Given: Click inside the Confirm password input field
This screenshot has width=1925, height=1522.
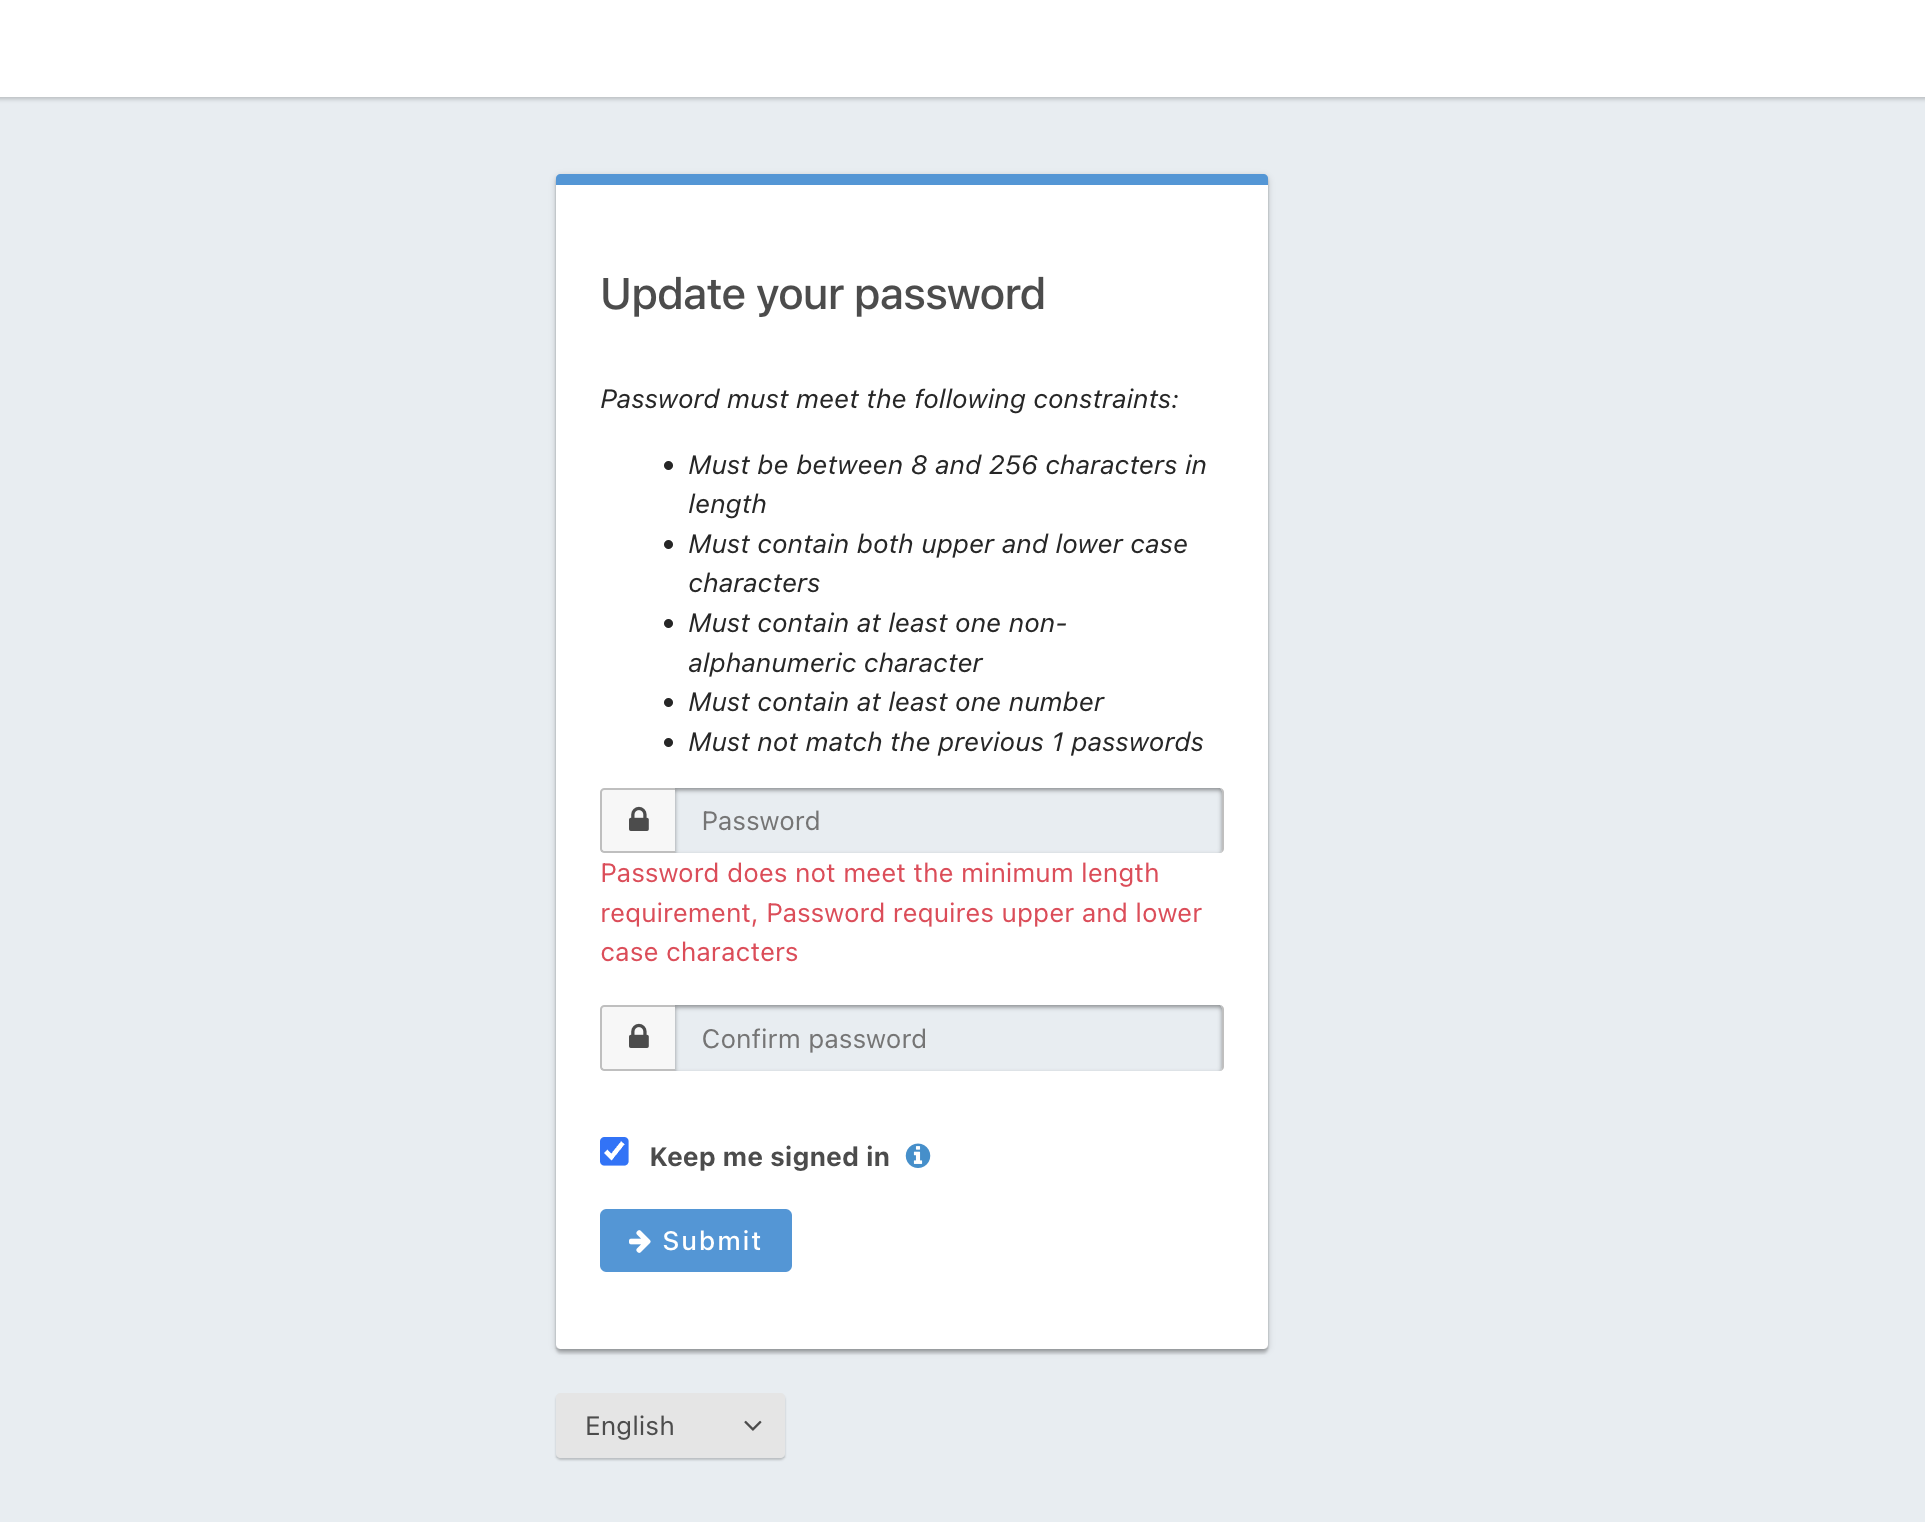Looking at the screenshot, I should pyautogui.click(x=948, y=1038).
